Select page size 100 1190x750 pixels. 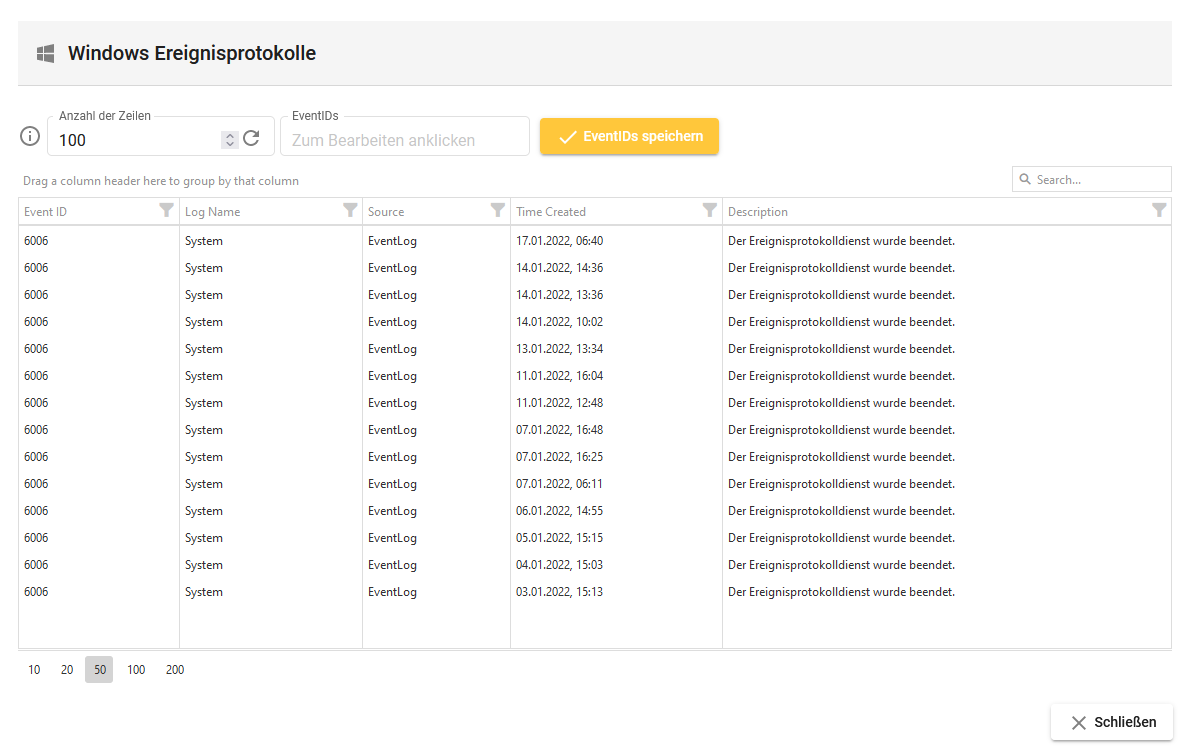136,670
